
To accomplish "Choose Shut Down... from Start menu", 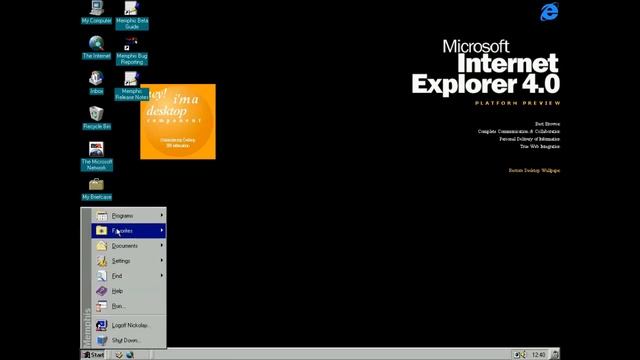I will point(129,340).
